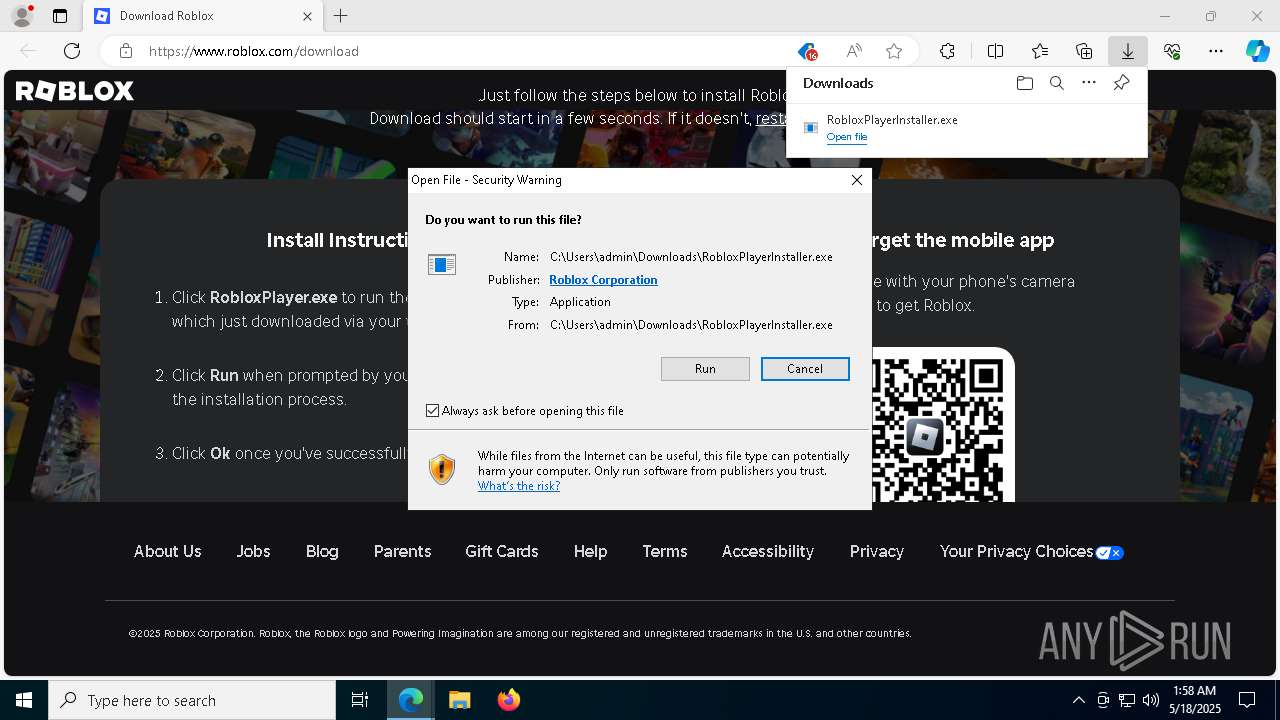Close the Download Roblox tab
This screenshot has height=720, width=1280.
[307, 16]
